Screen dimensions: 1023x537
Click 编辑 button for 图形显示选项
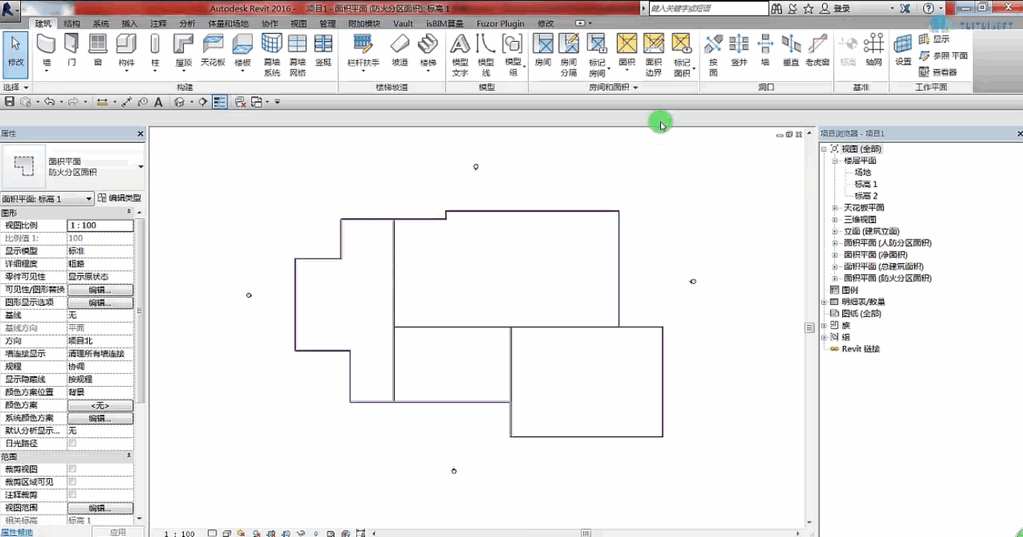click(x=100, y=303)
